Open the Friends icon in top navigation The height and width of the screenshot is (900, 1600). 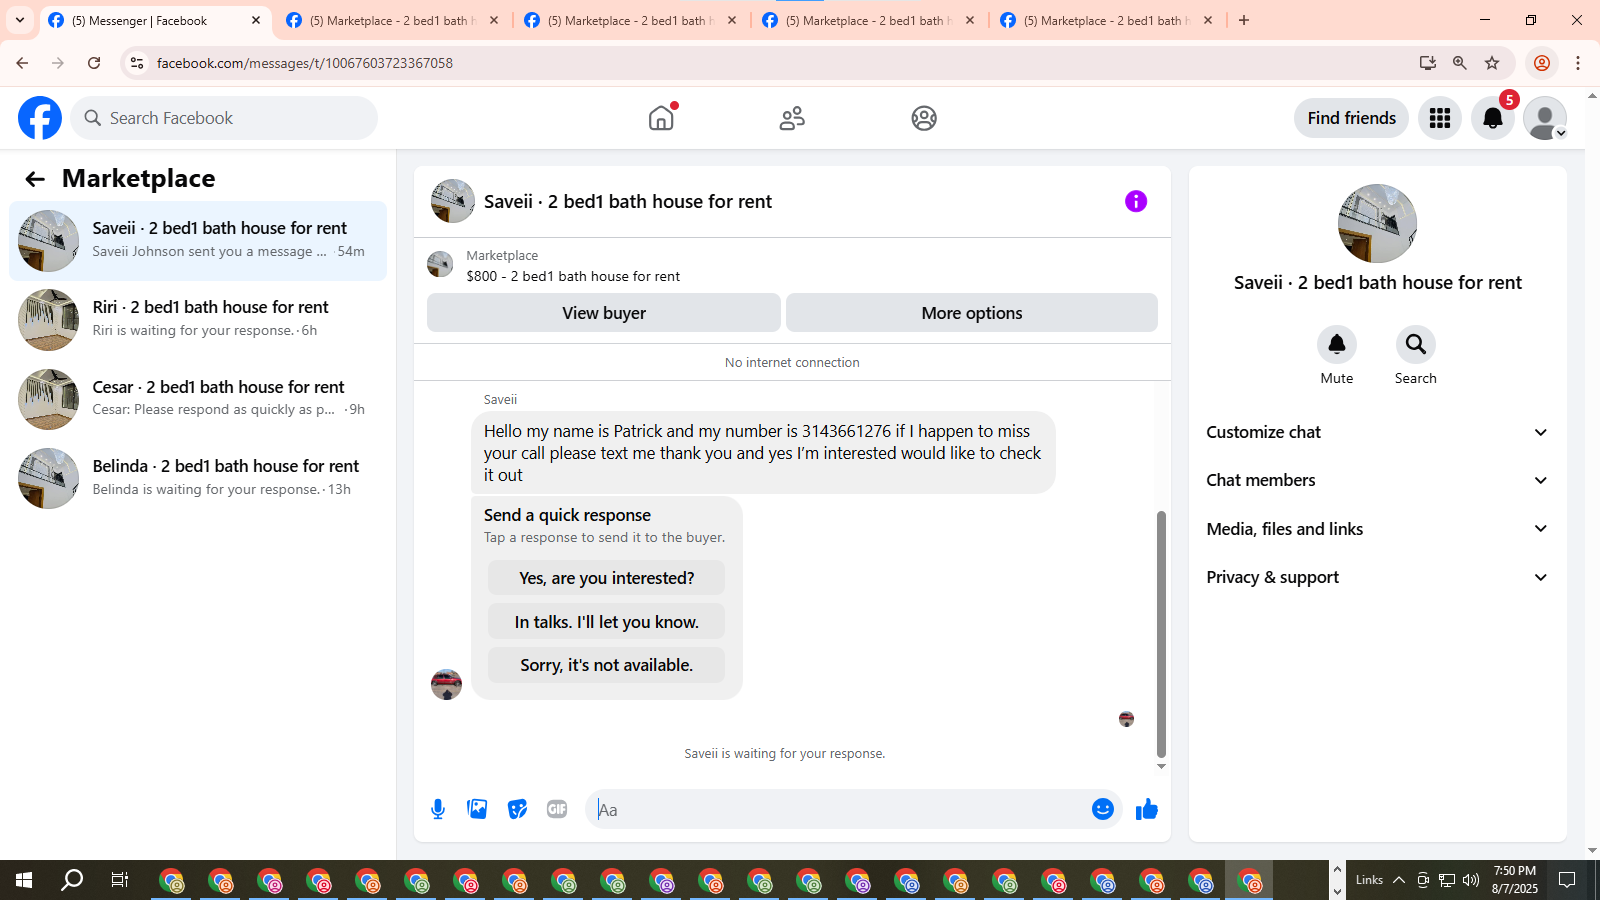tap(792, 118)
